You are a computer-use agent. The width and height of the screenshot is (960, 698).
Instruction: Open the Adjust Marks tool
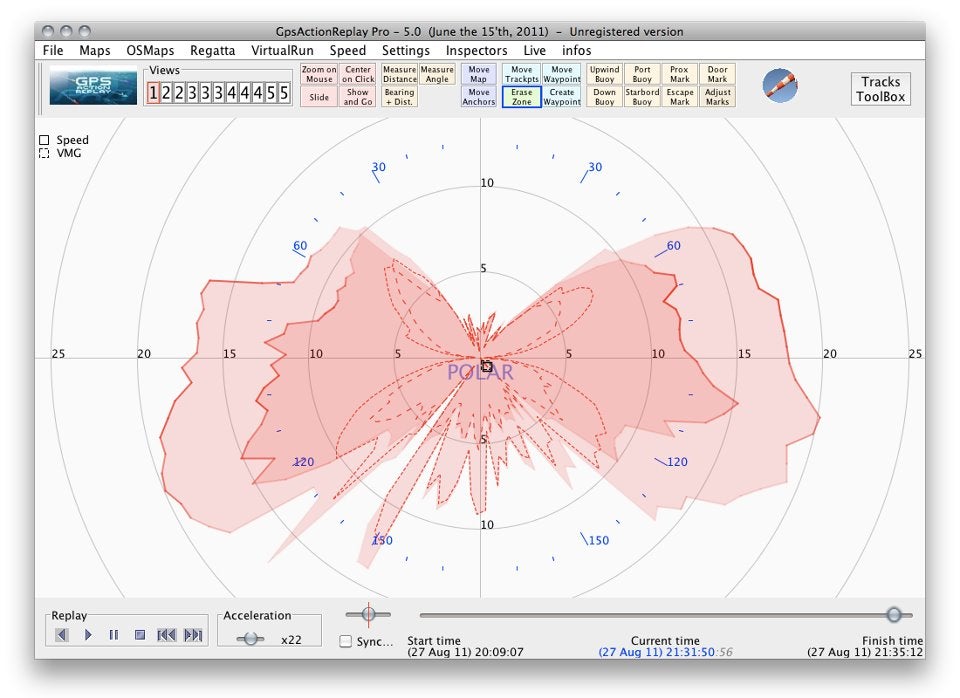(717, 97)
